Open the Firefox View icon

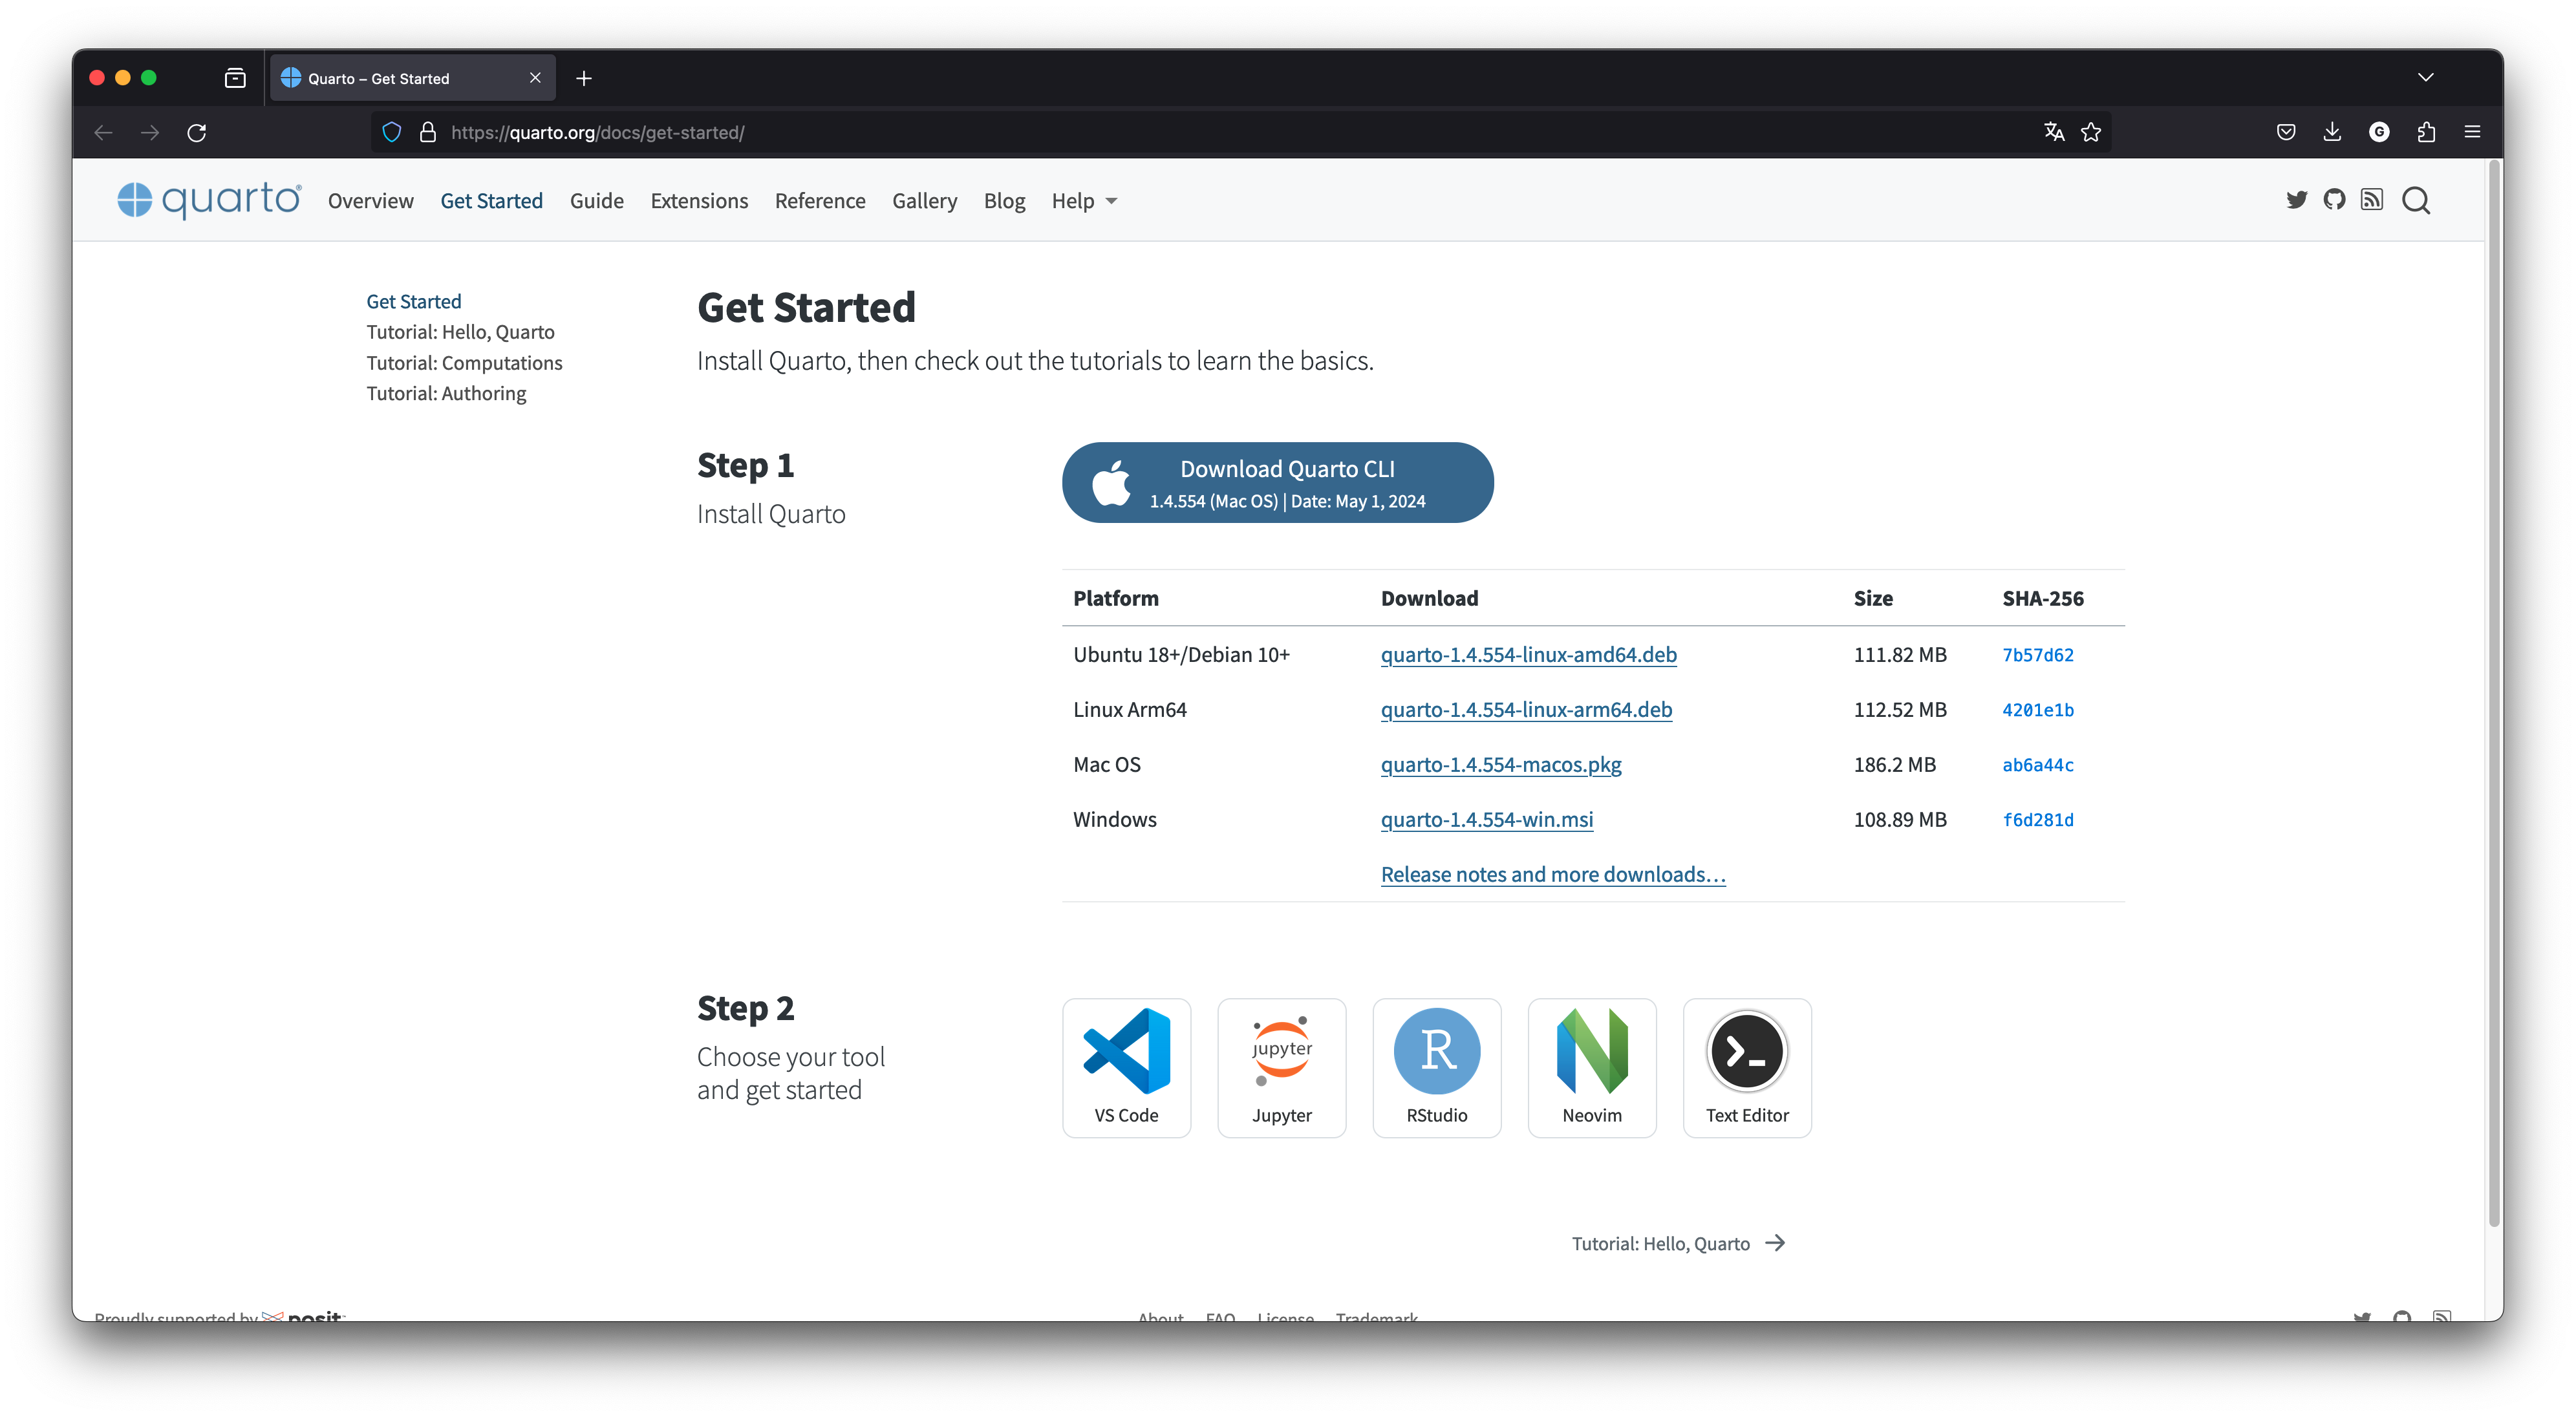click(x=235, y=78)
